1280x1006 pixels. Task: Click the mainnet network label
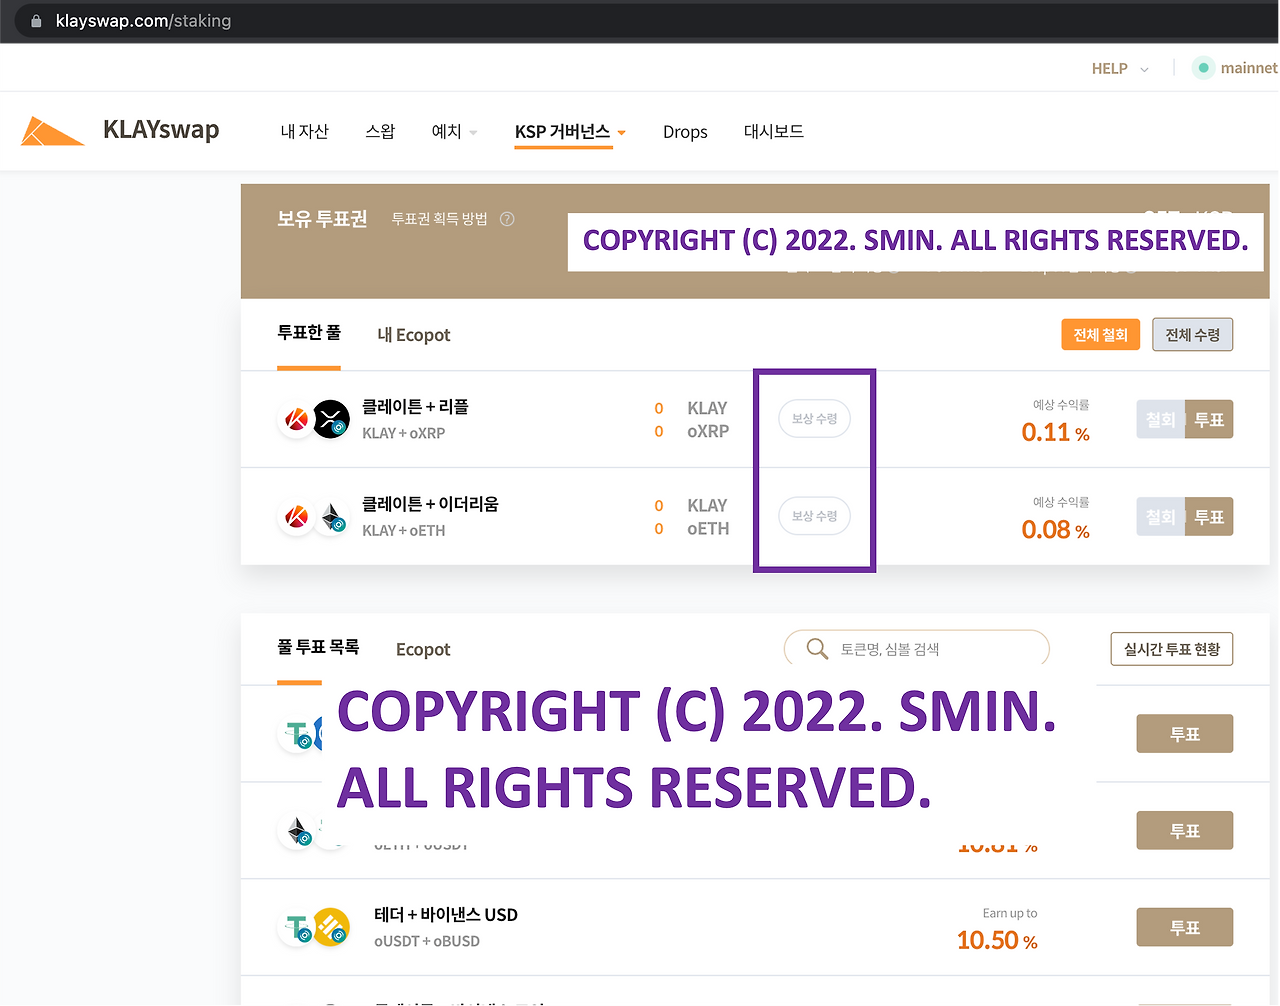[1249, 68]
